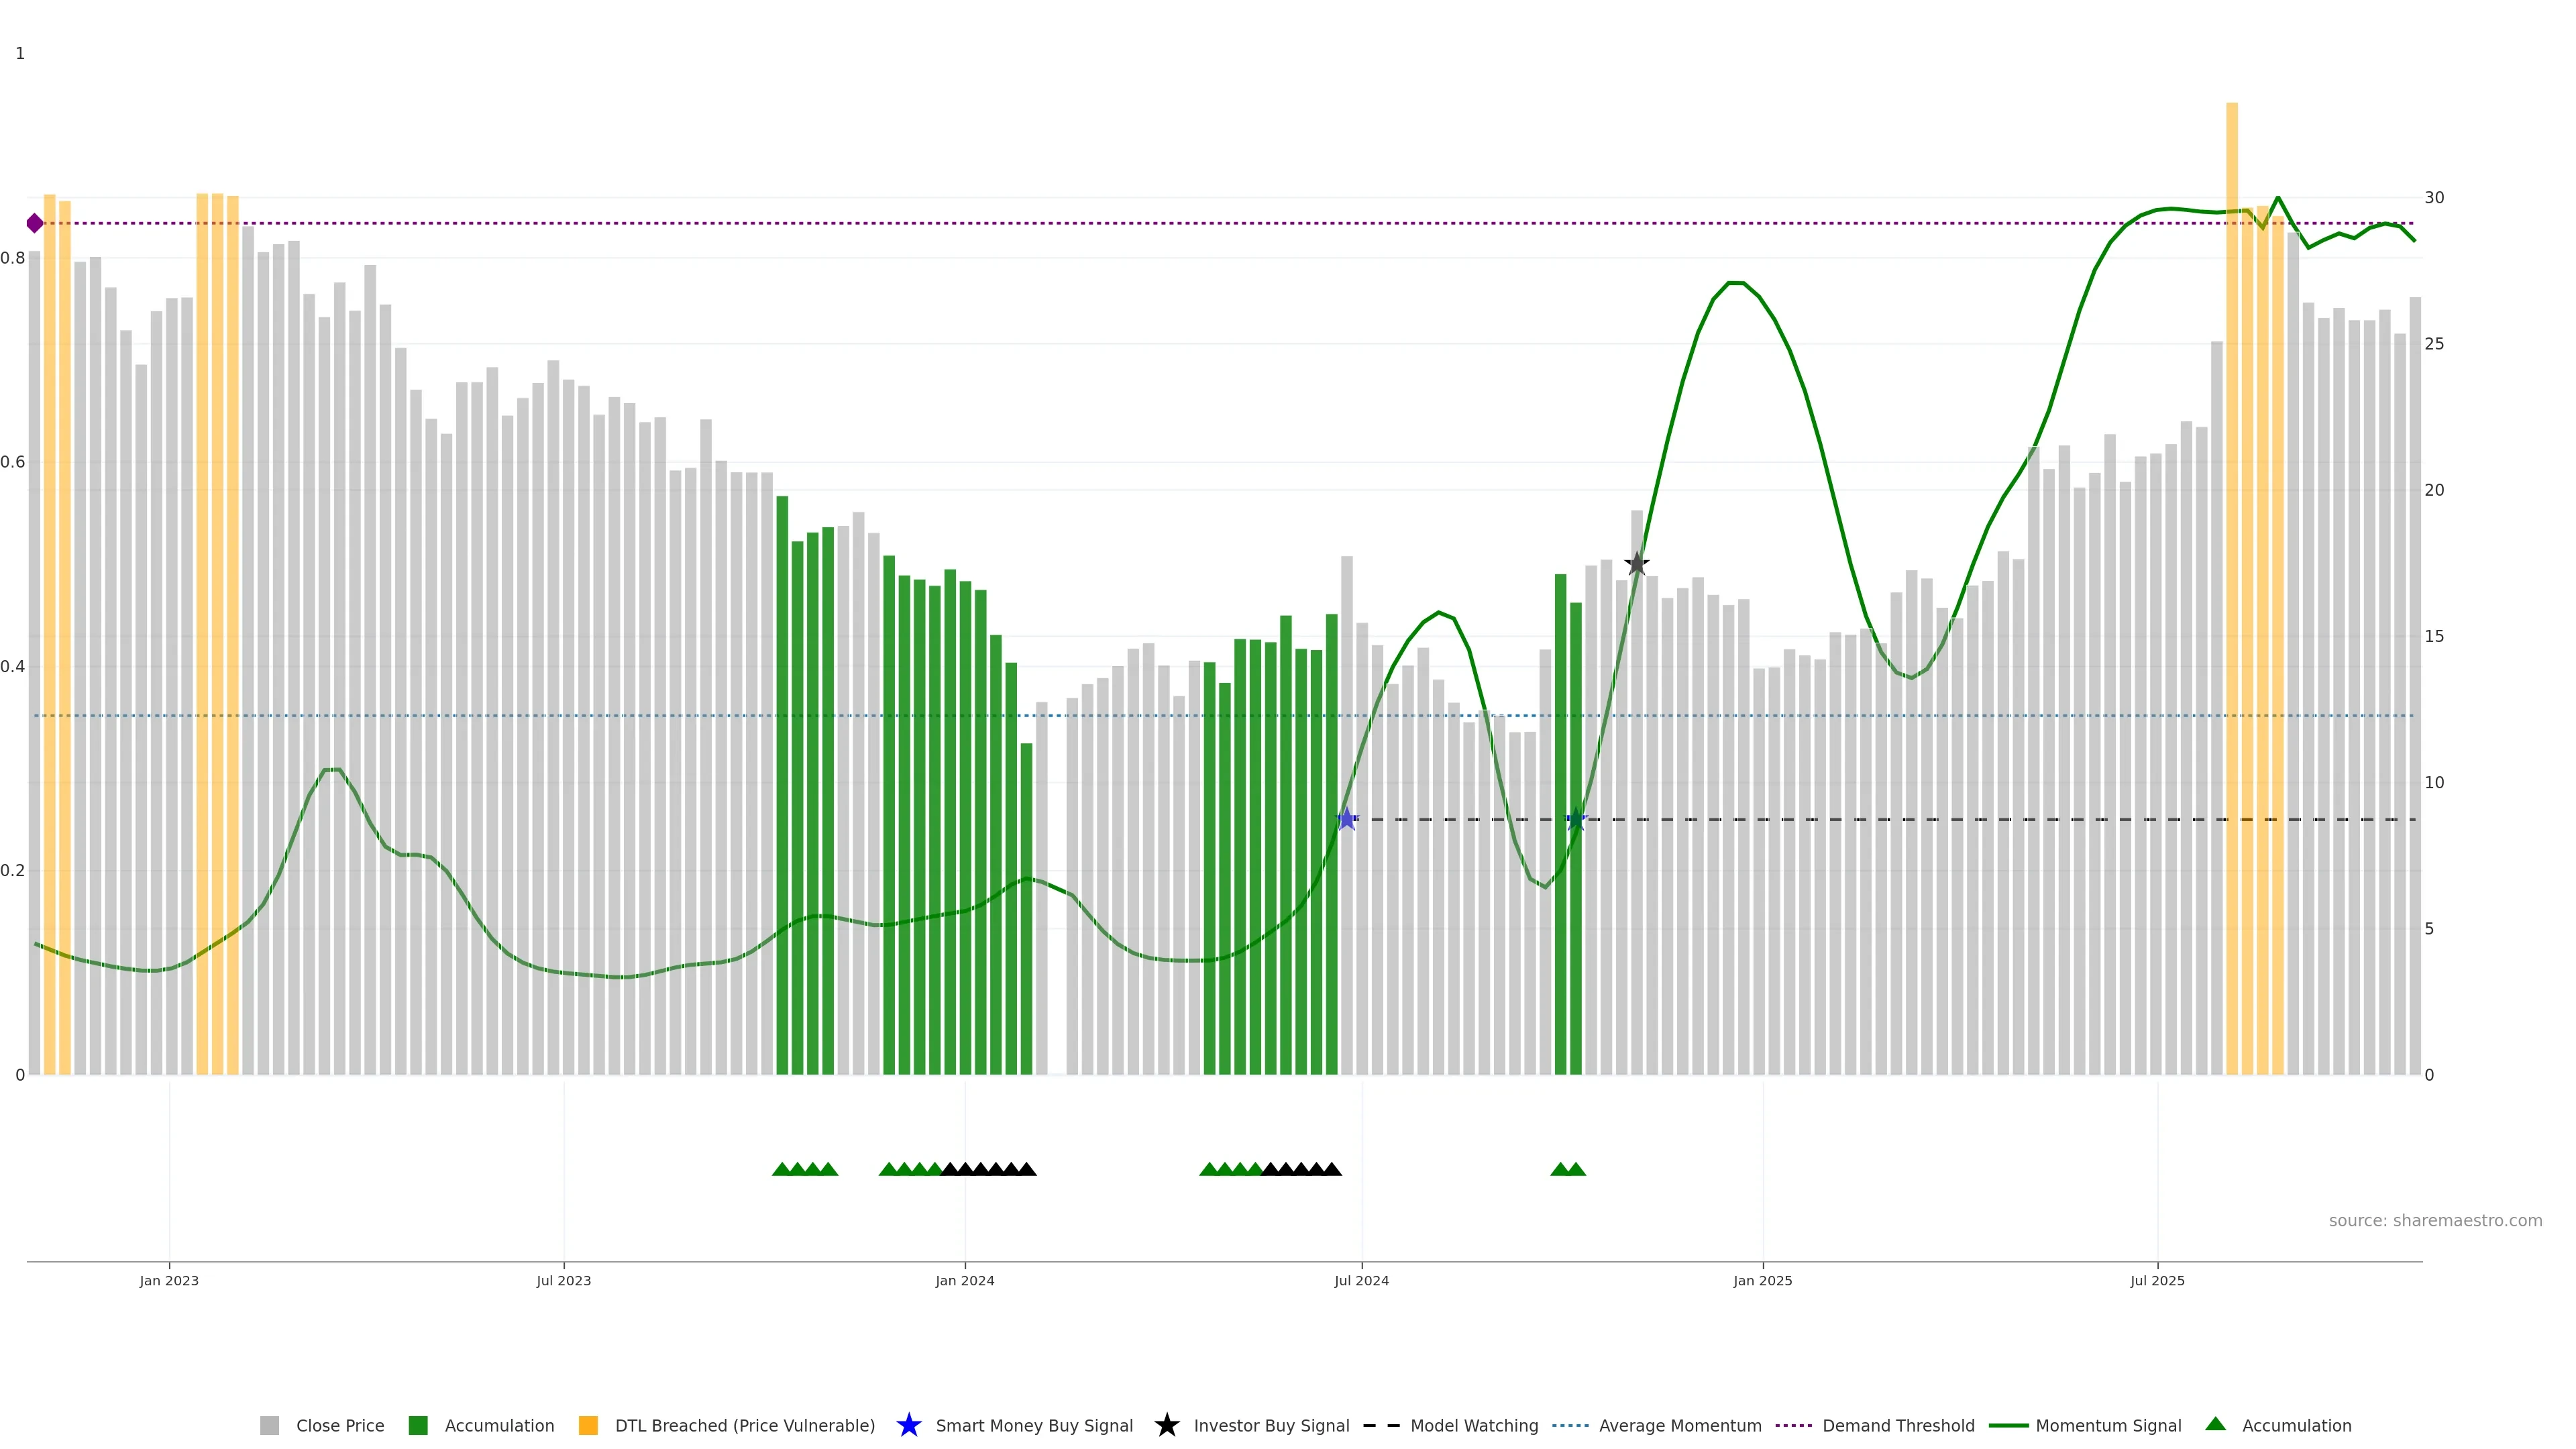The height and width of the screenshot is (1449, 2576).
Task: Toggle the Average Momentum legend label
Action: coord(1680,1425)
